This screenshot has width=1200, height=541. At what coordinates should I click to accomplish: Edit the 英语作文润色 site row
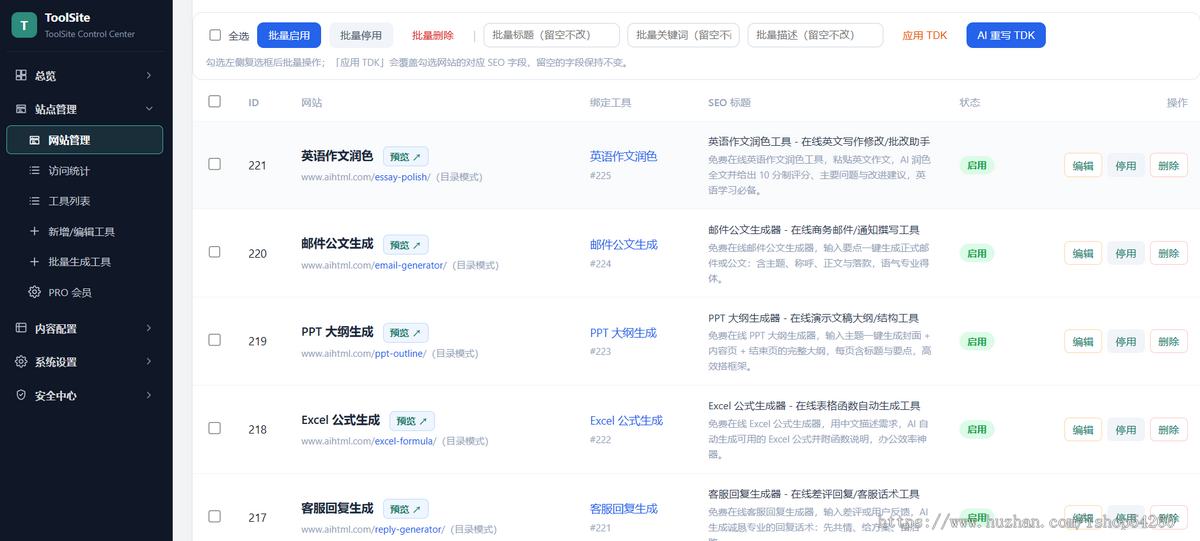click(x=1083, y=165)
